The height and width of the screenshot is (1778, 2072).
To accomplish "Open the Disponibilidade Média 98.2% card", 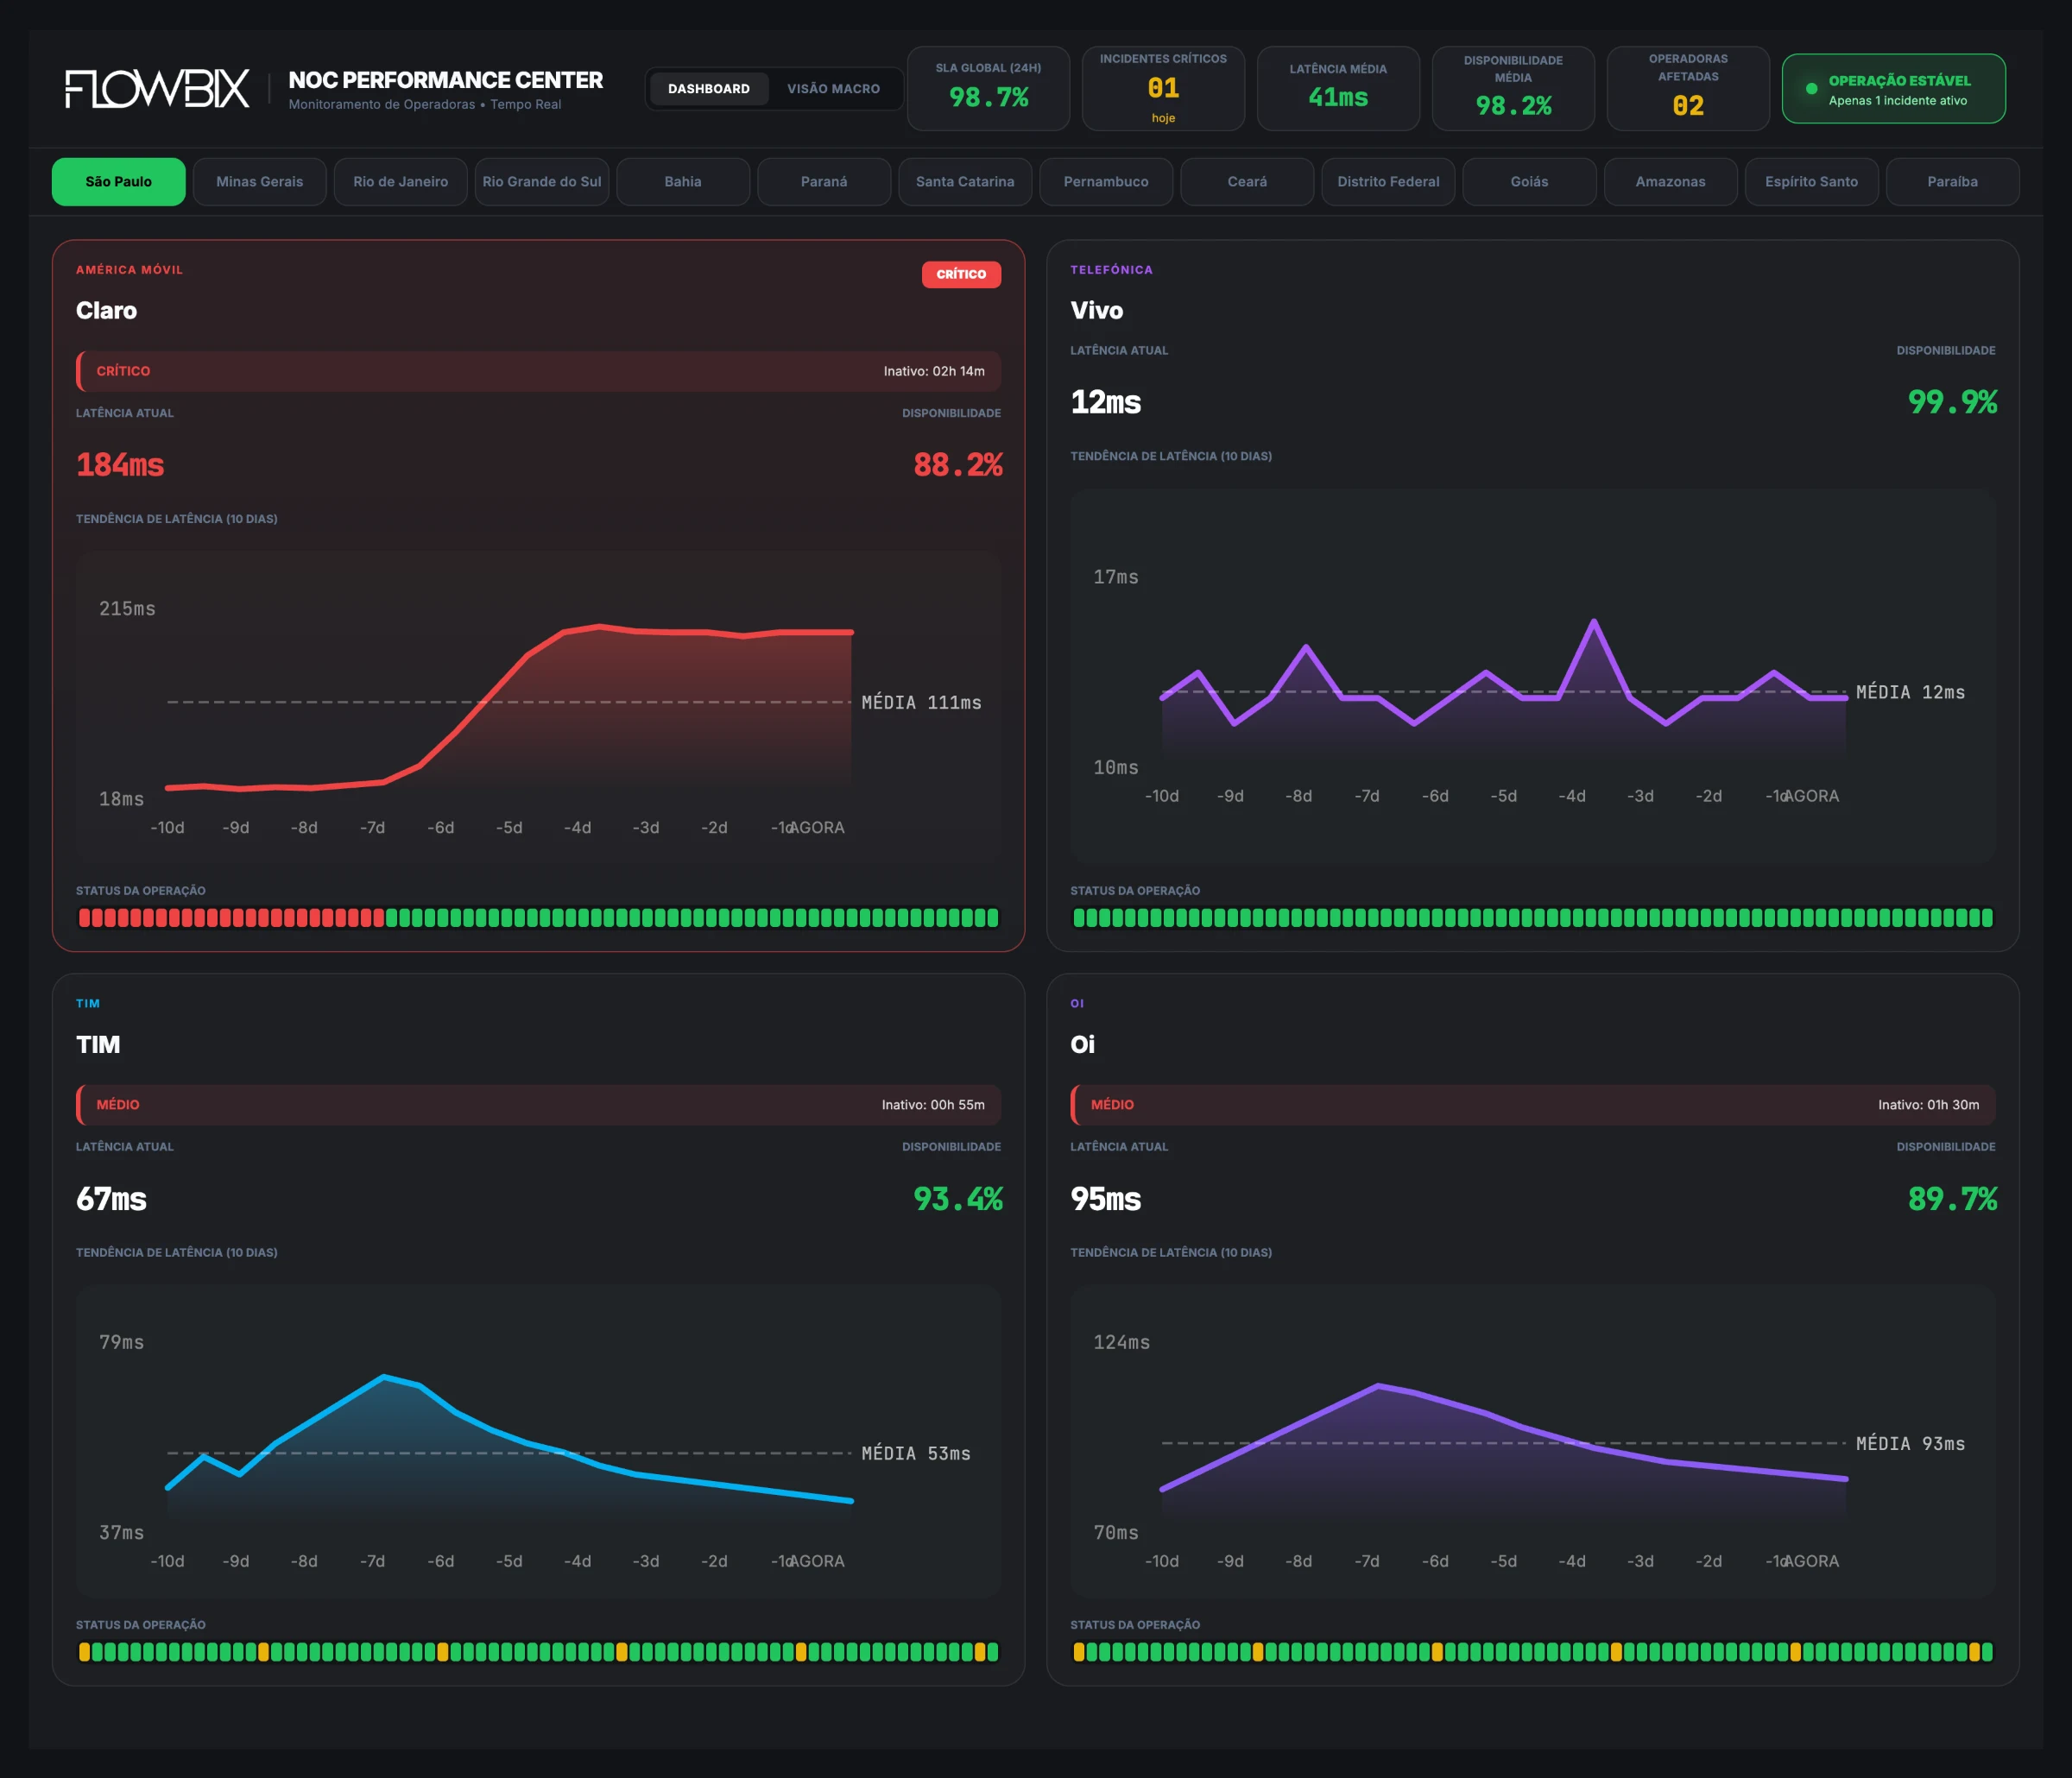I will pyautogui.click(x=1513, y=89).
